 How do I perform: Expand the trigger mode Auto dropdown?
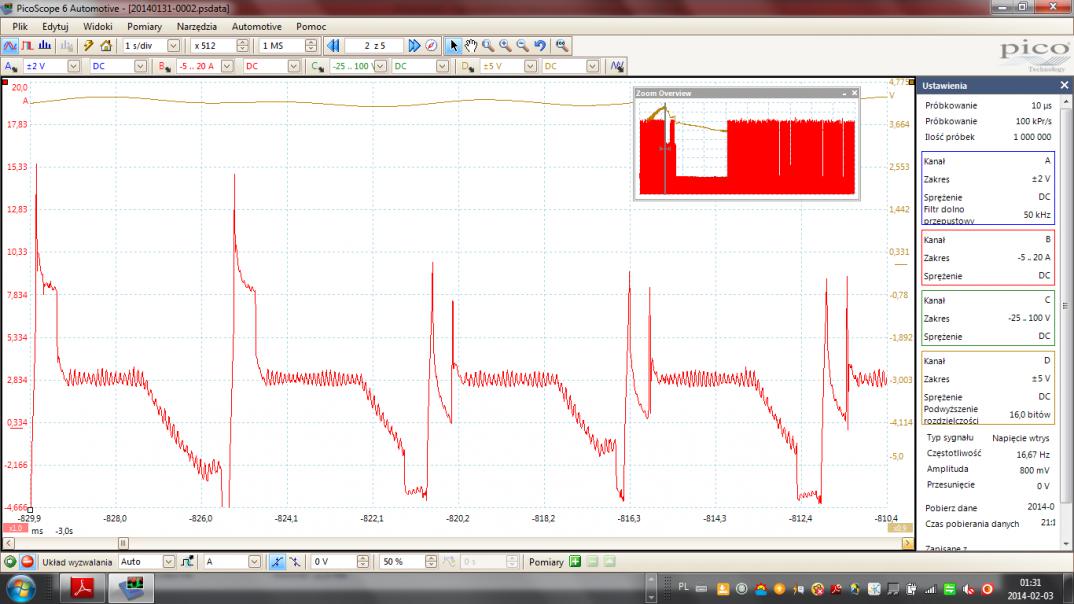[x=169, y=562]
